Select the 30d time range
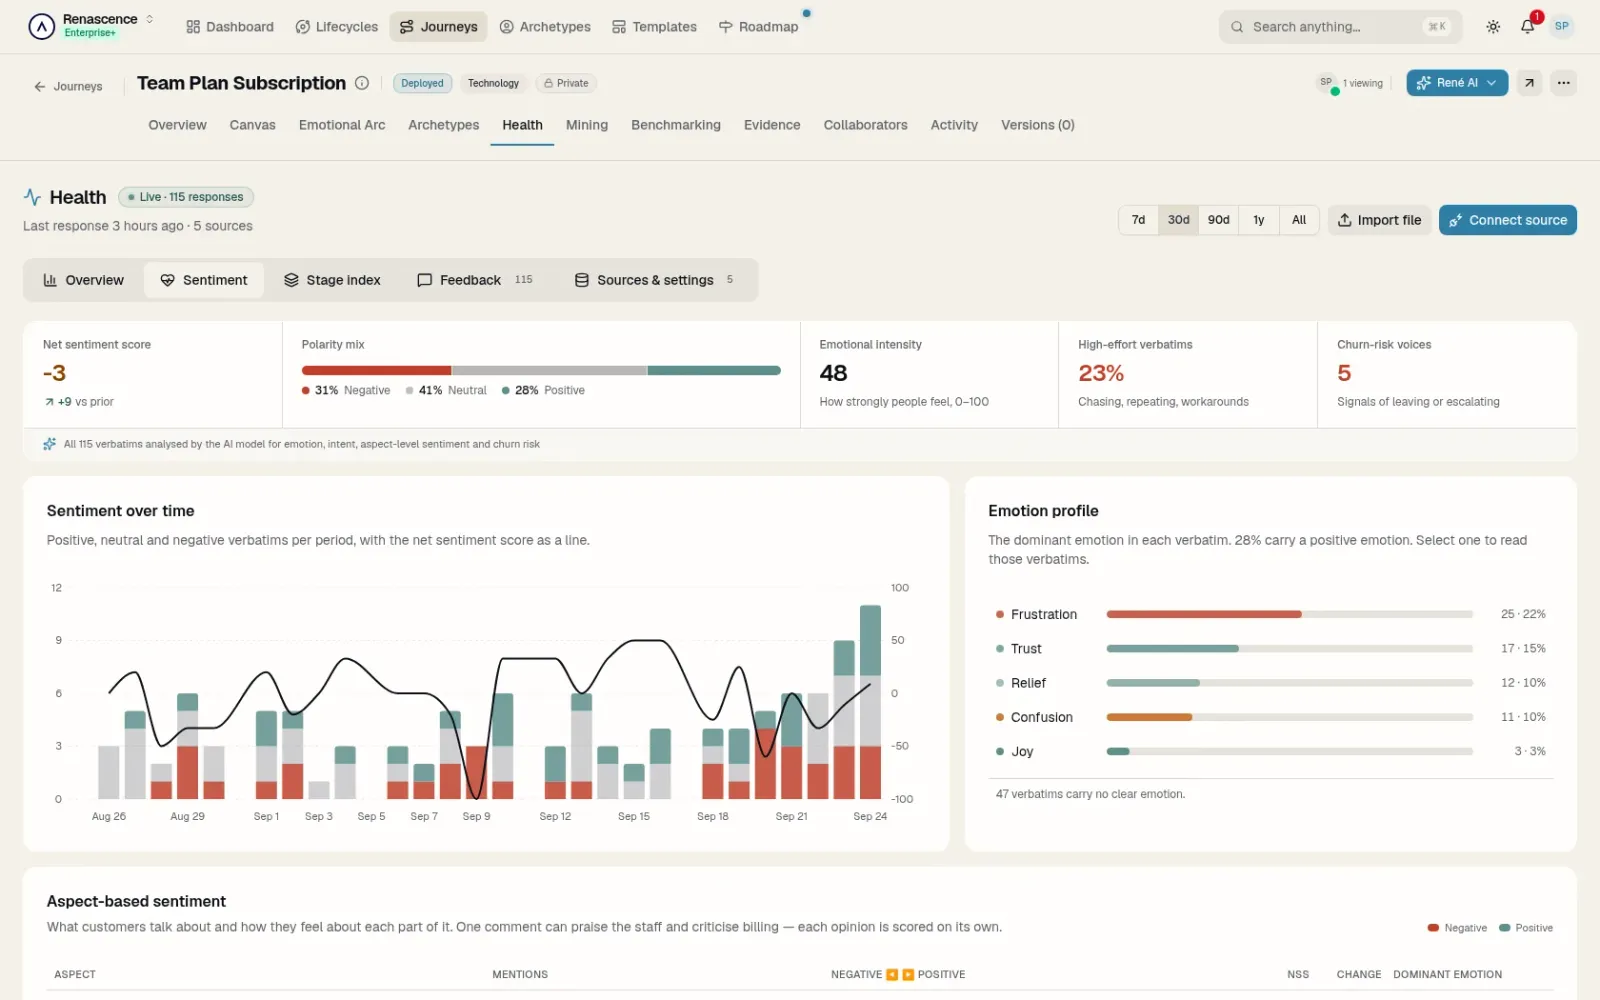The image size is (1600, 1000). (x=1178, y=220)
